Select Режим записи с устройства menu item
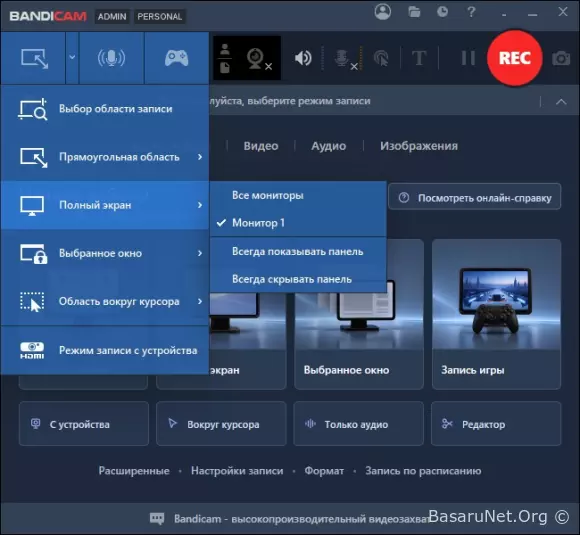 coord(105,350)
